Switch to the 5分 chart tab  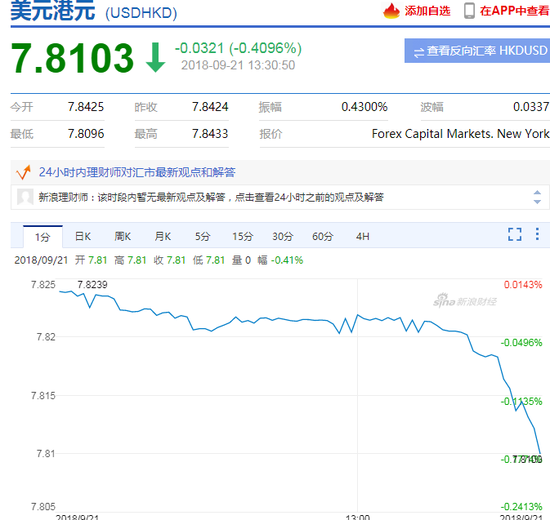tap(203, 236)
